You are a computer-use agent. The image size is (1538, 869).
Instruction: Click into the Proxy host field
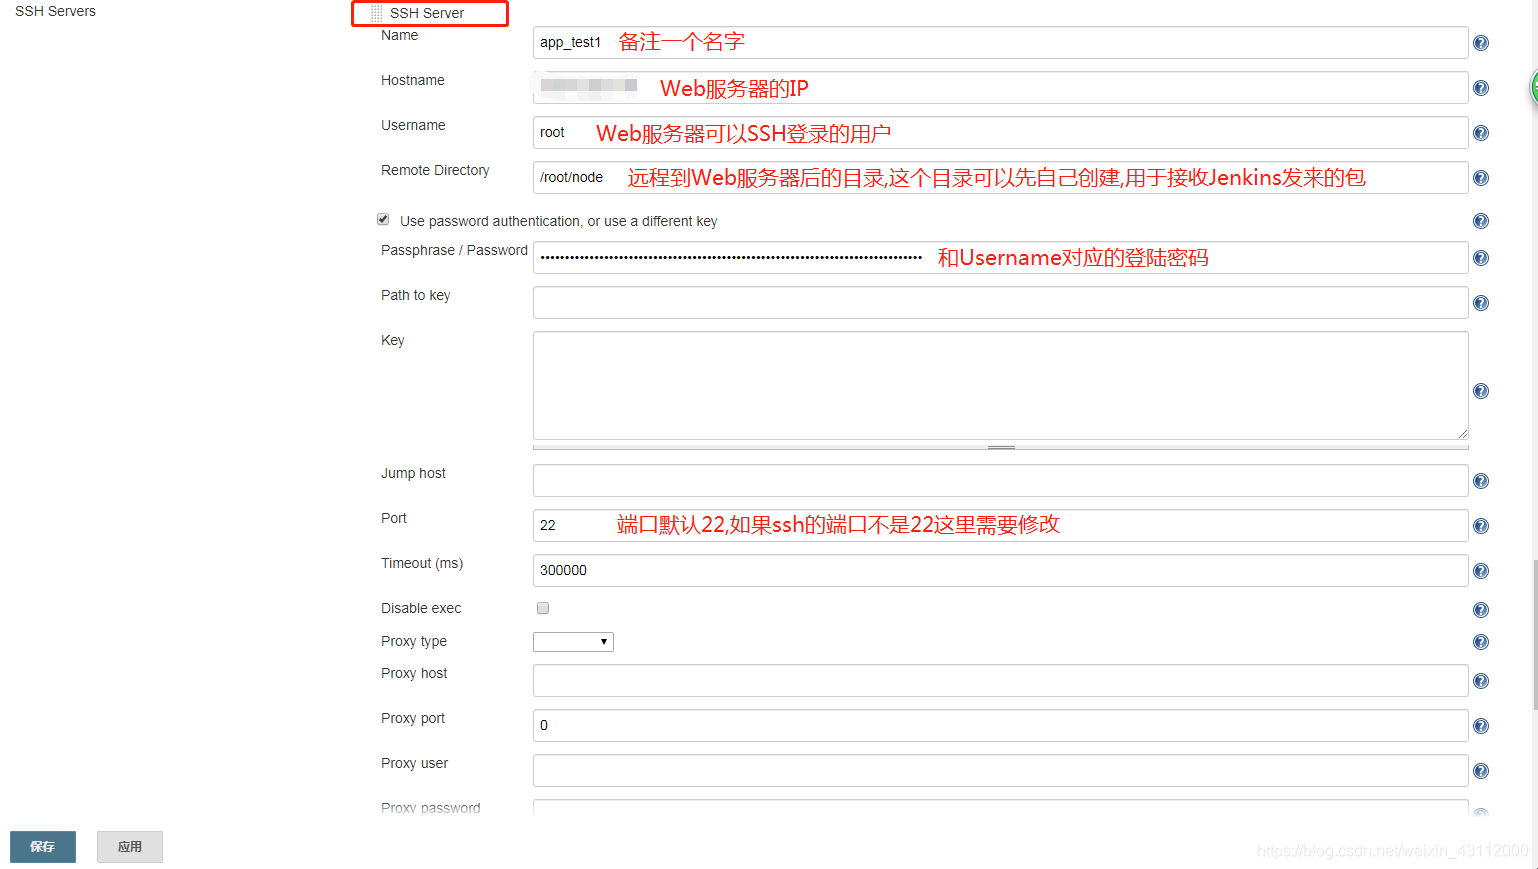pyautogui.click(x=1000, y=680)
